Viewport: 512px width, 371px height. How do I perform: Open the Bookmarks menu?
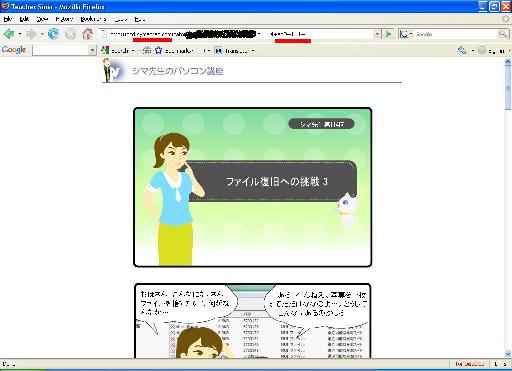pyautogui.click(x=93, y=19)
